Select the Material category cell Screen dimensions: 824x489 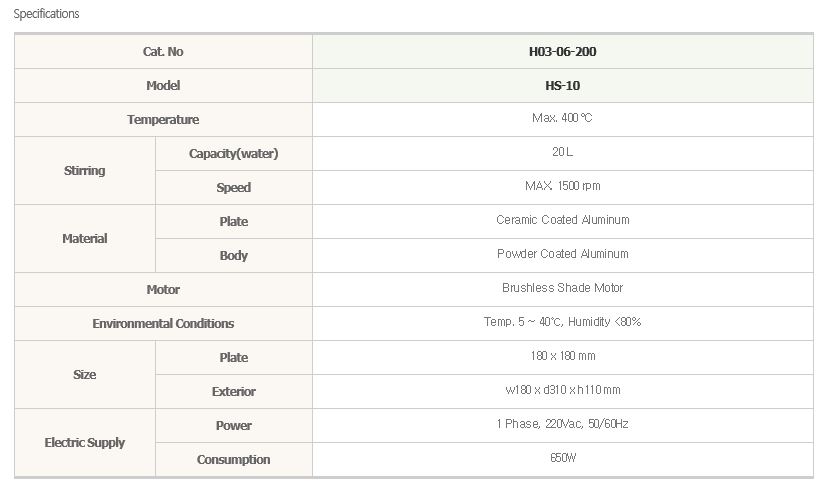tap(84, 239)
